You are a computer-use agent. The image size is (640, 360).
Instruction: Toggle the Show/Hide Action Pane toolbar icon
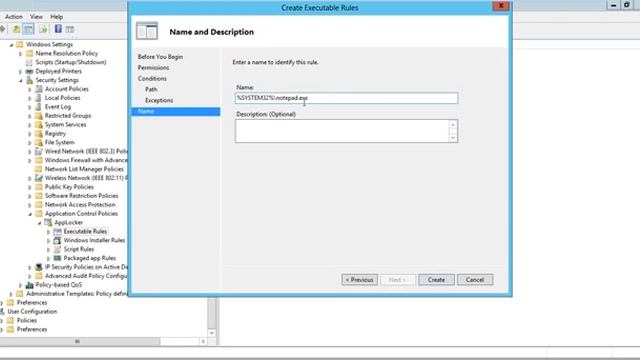click(70, 29)
